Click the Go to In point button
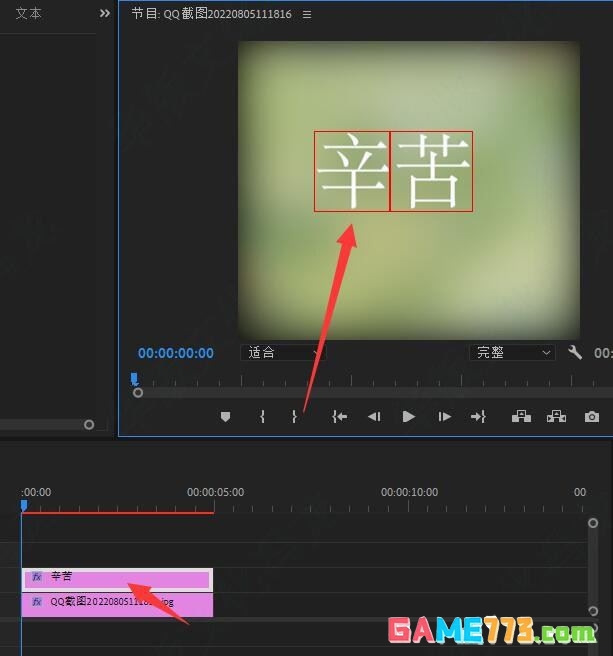 [339, 417]
